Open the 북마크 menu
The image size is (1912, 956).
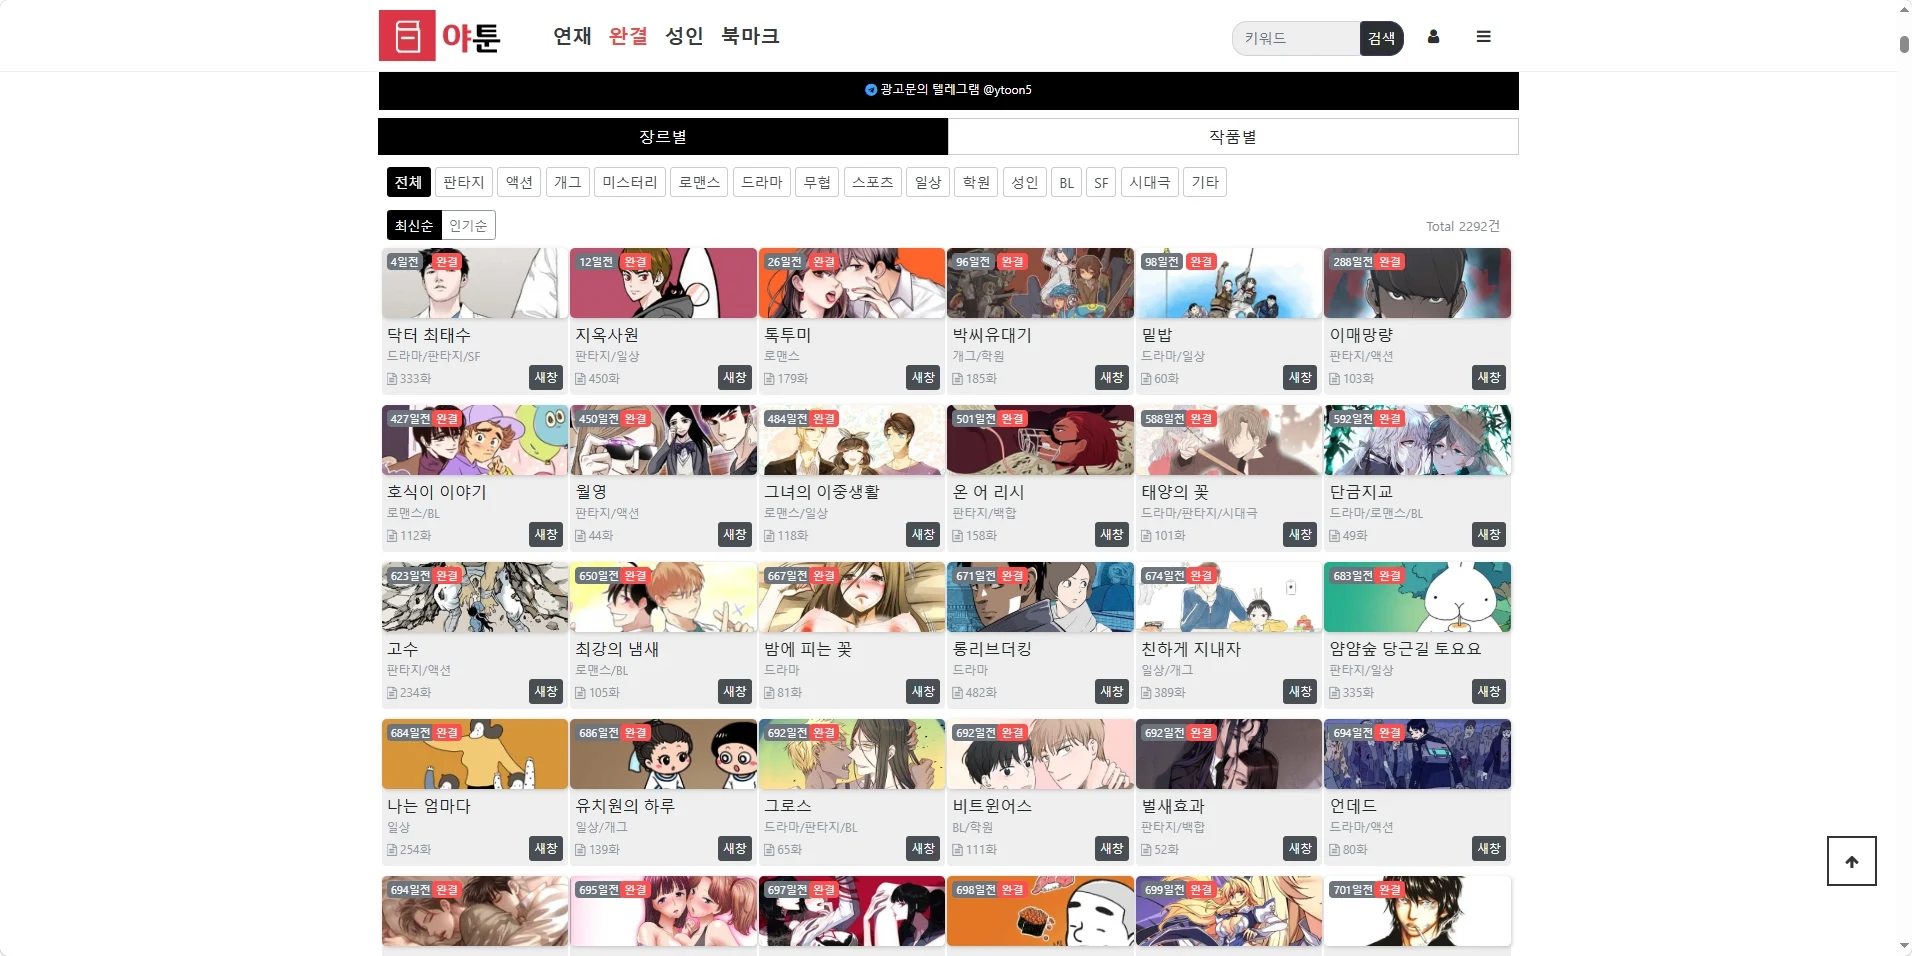pyautogui.click(x=750, y=36)
